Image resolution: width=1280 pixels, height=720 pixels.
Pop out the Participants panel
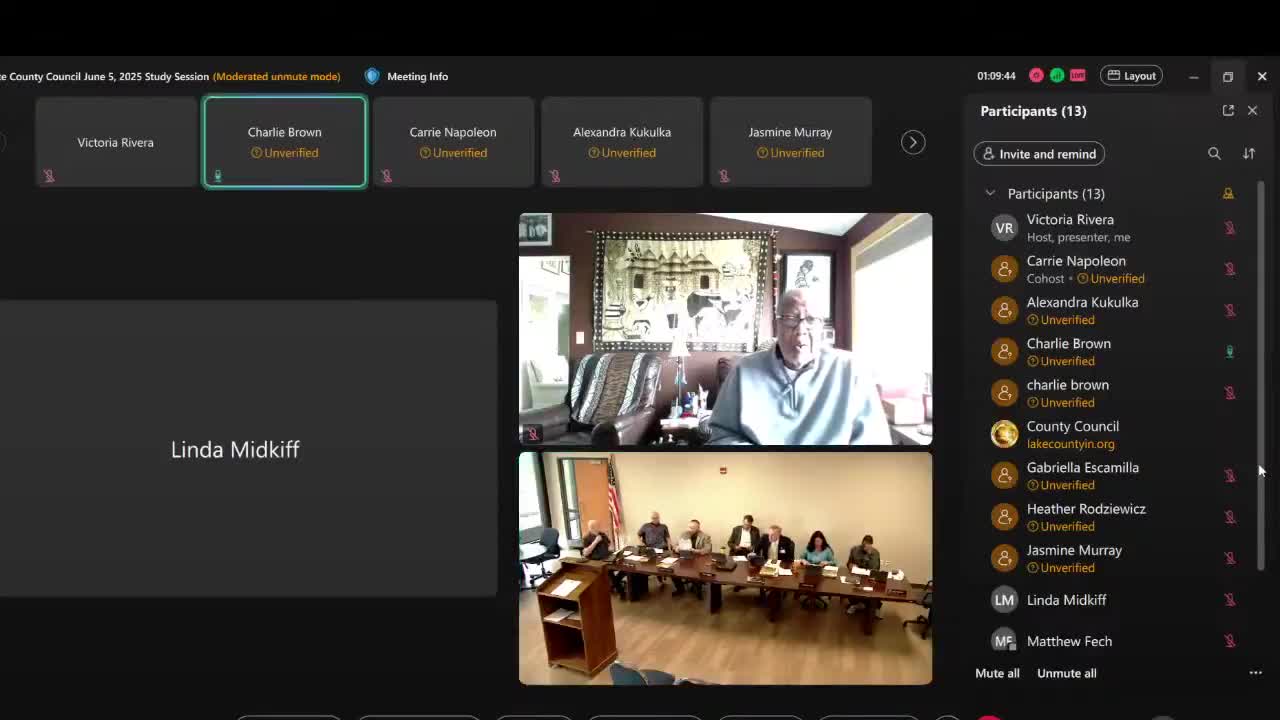coord(1228,111)
